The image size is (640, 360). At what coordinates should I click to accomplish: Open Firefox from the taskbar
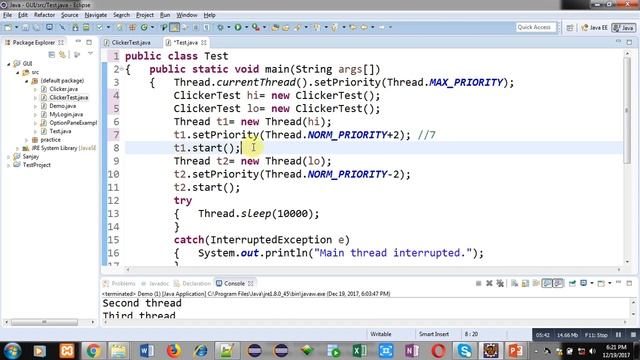click(173, 351)
